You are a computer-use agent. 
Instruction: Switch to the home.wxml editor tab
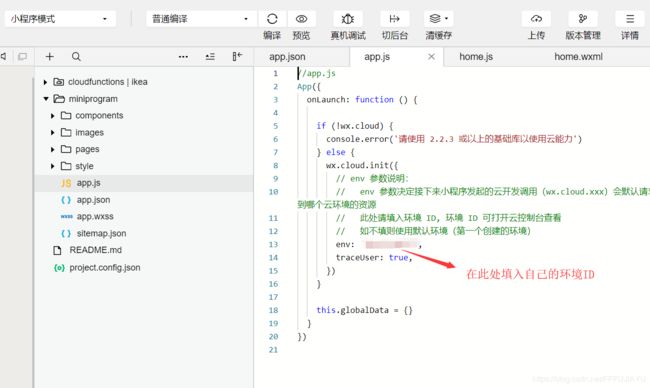click(x=578, y=57)
